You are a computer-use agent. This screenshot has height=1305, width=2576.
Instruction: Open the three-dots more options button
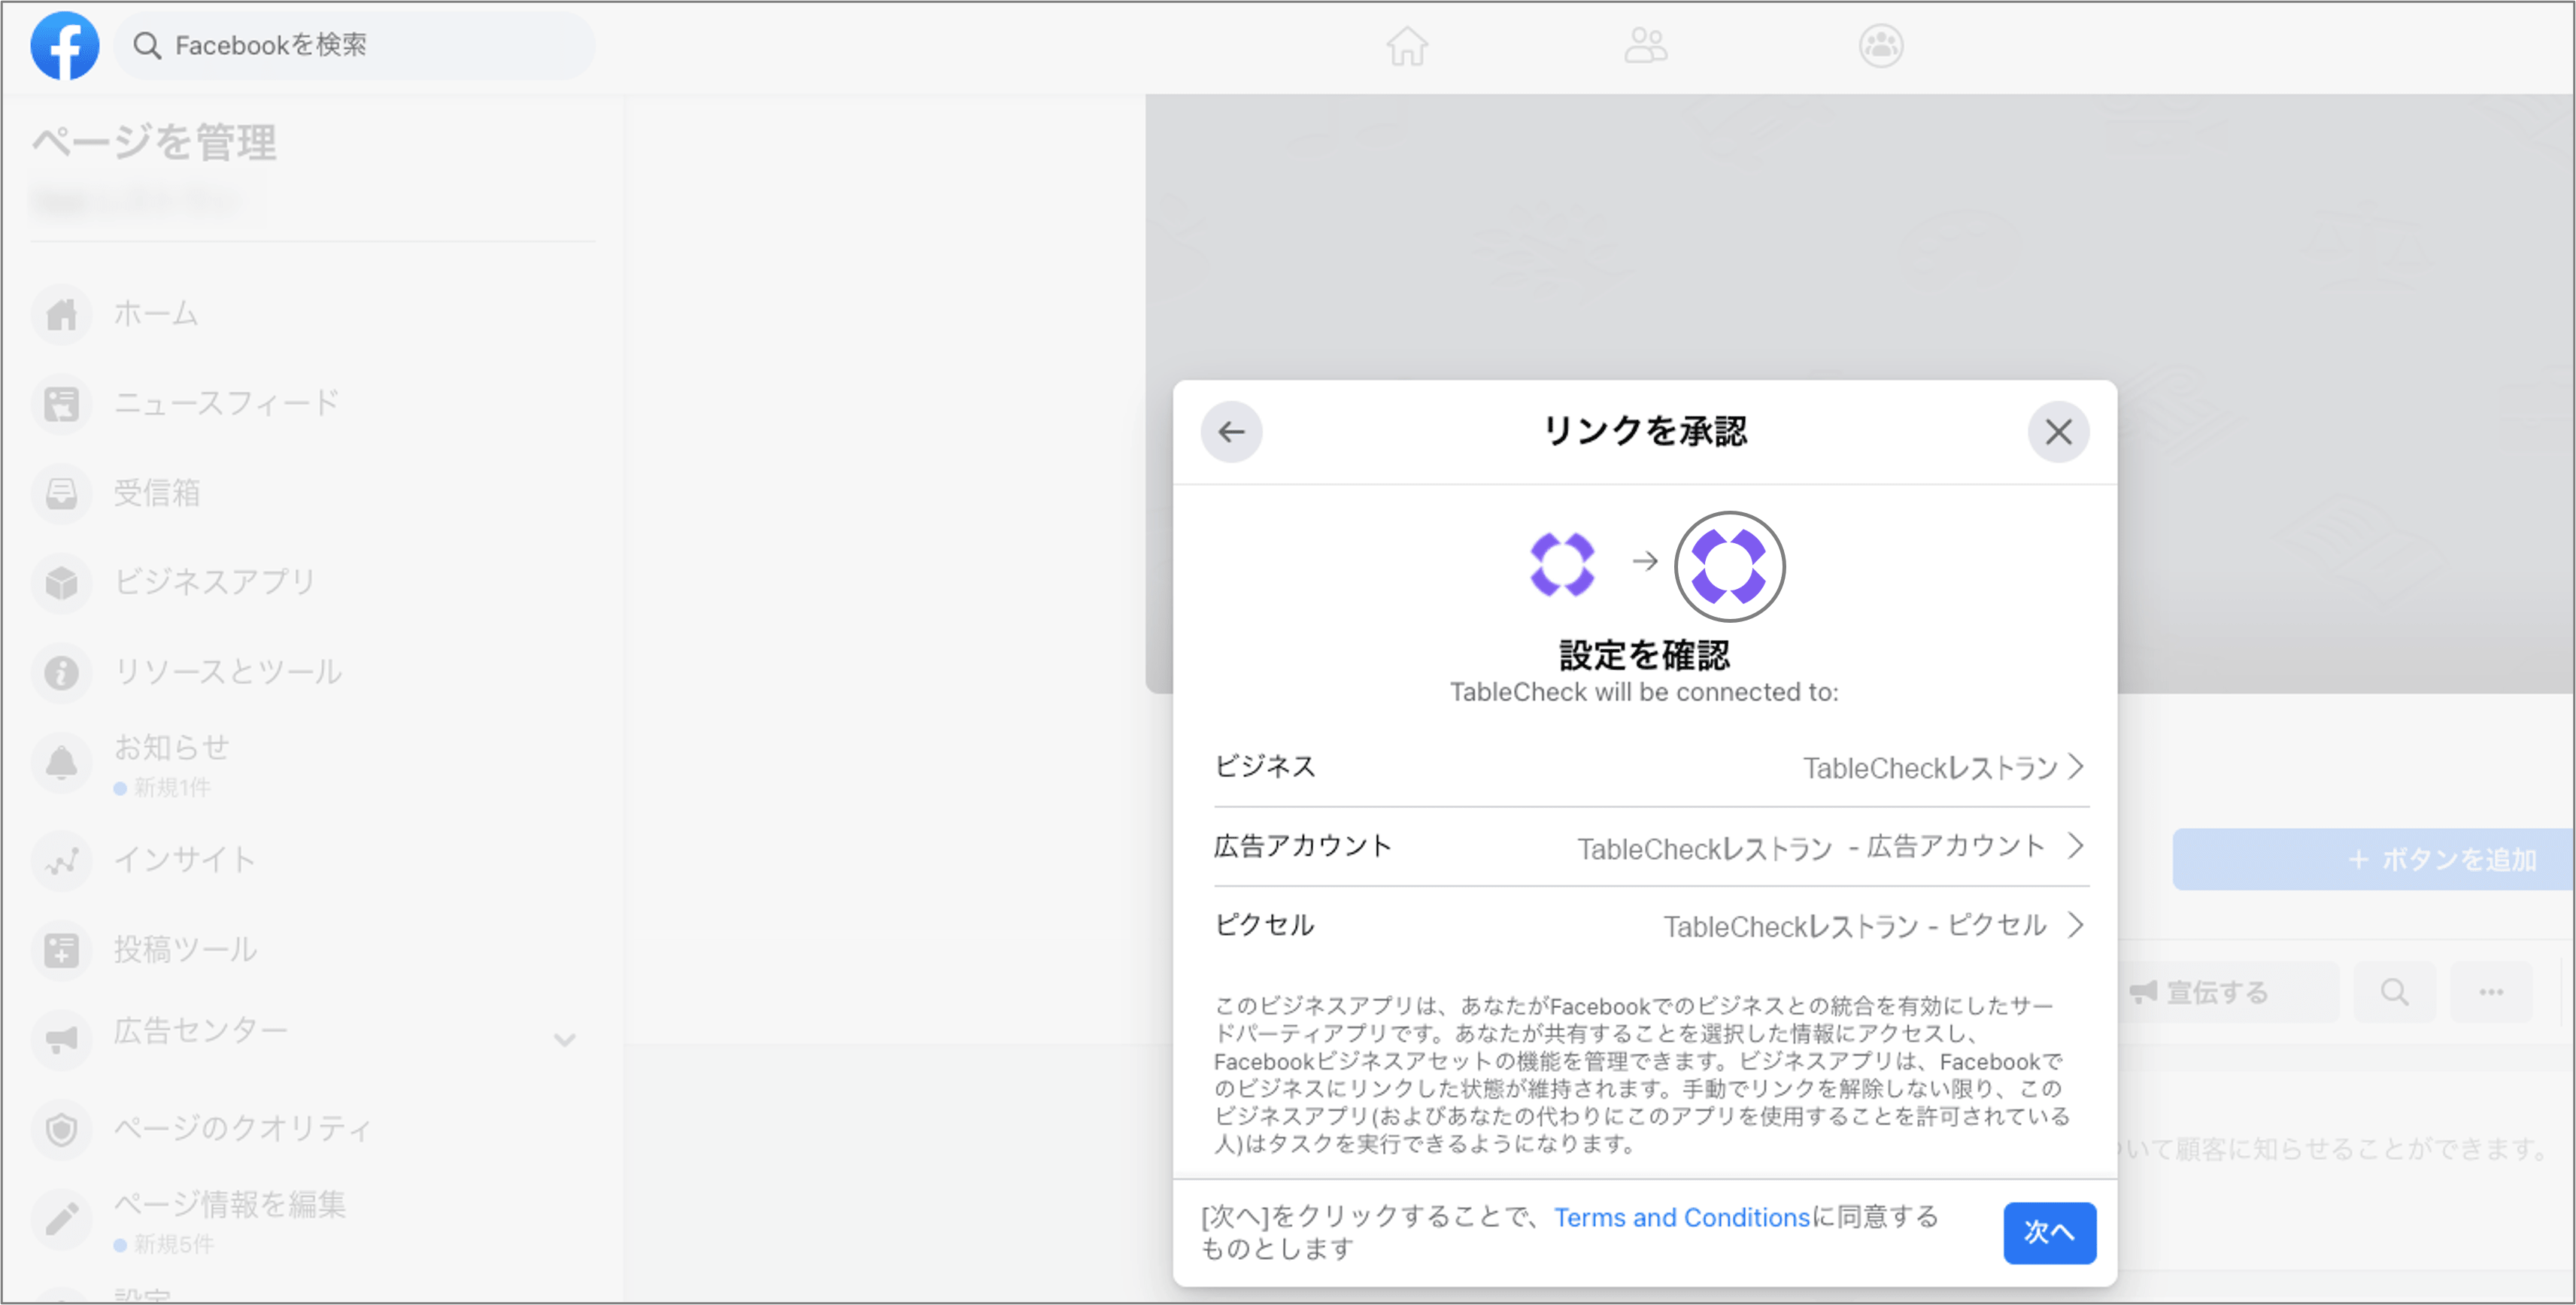coord(2491,992)
